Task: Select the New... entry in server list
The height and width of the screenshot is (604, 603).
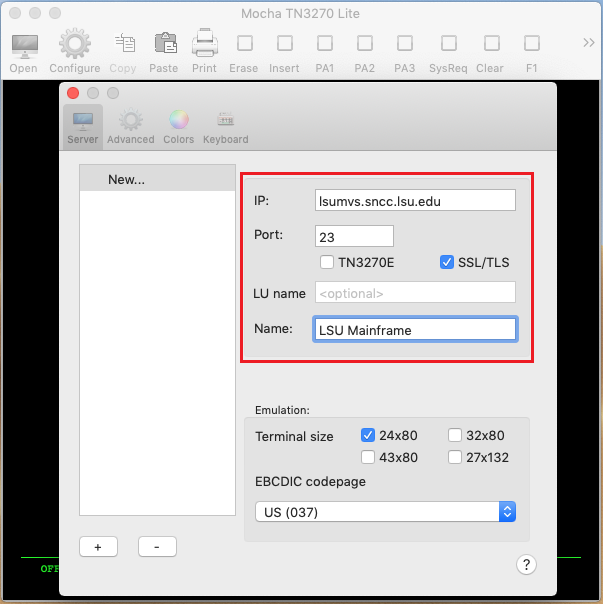Action: click(x=157, y=179)
